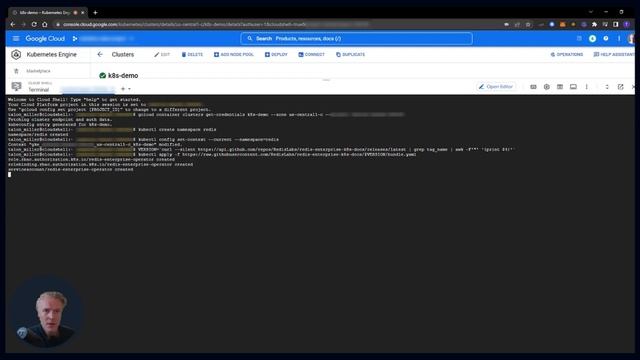Image resolution: width=640 pixels, height=360 pixels.
Task: Click the Cloud Shell activate icon in header
Action: [579, 38]
